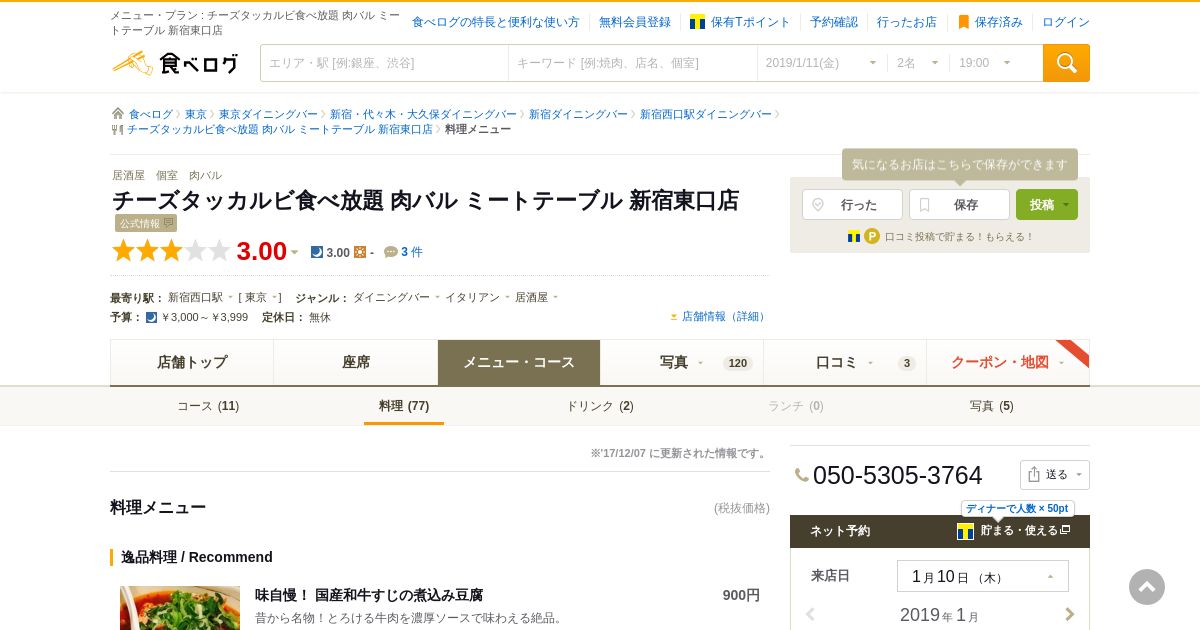This screenshot has height=630, width=1200.
Task: Click 予約確認 link
Action: [x=834, y=22]
